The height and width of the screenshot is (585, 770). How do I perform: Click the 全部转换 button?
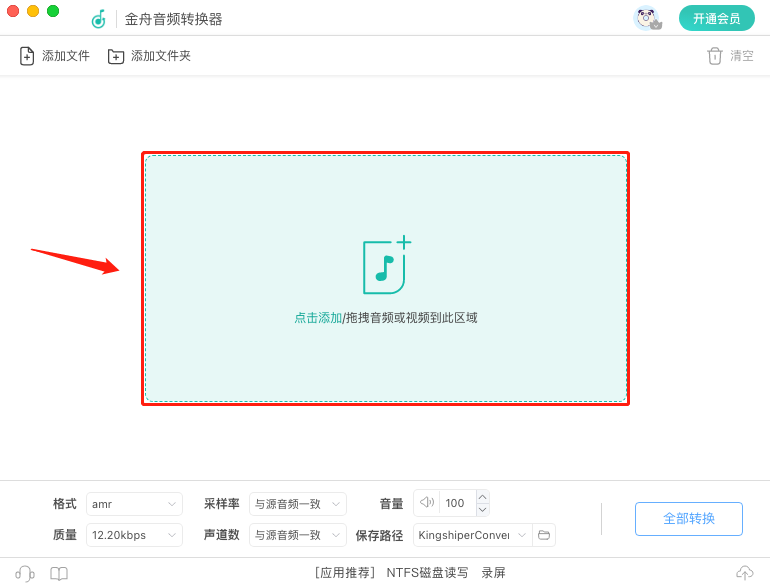(x=688, y=519)
